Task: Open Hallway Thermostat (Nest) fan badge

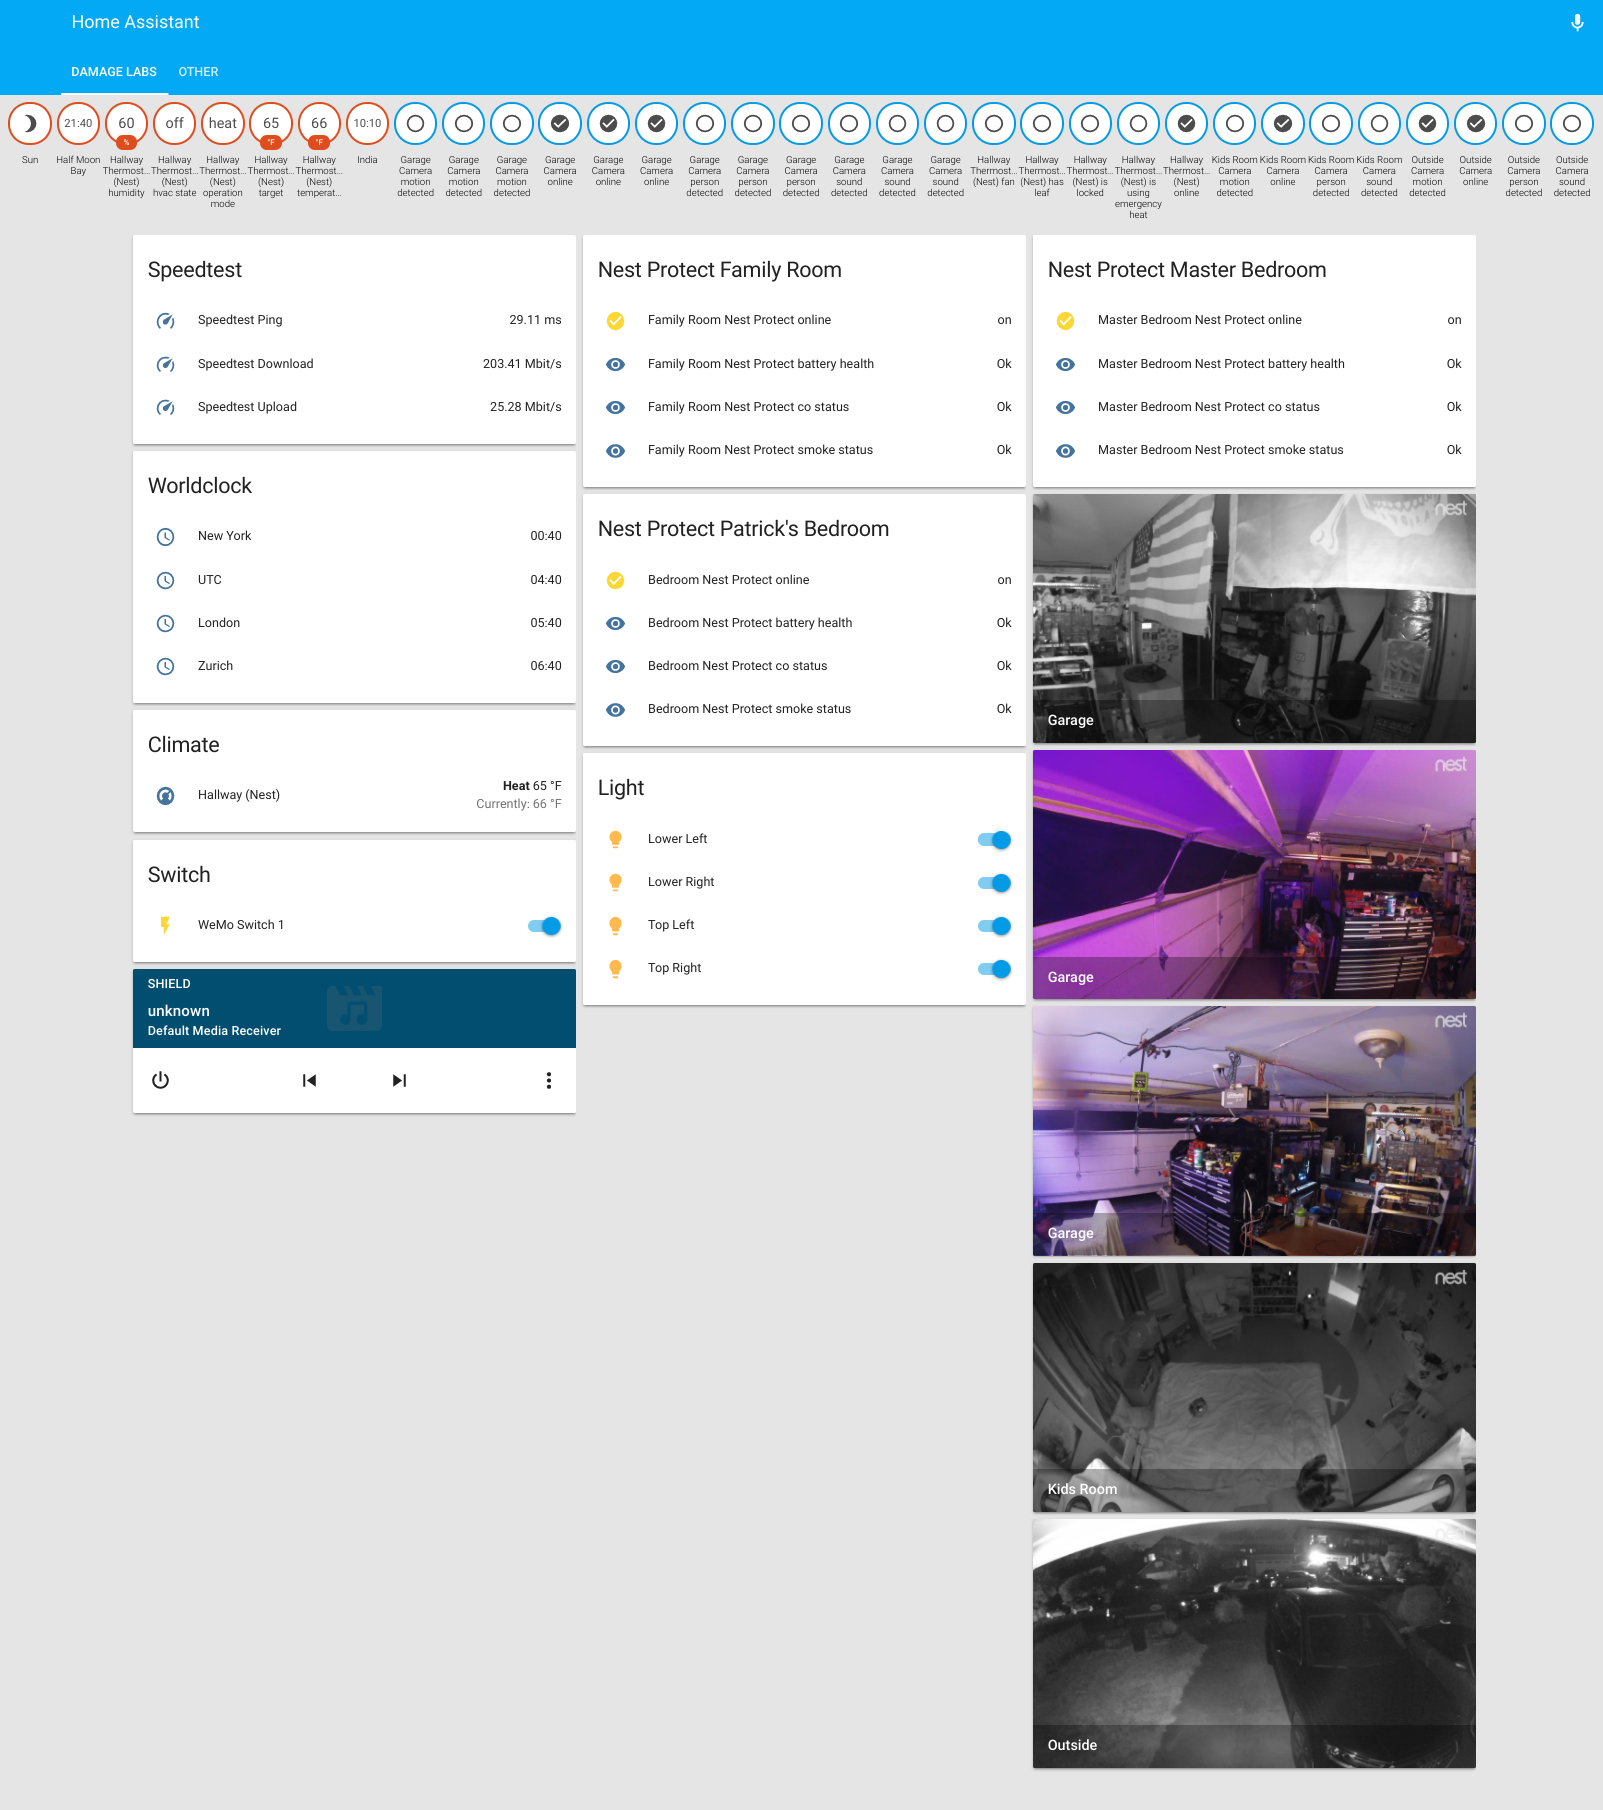Action: pyautogui.click(x=993, y=124)
